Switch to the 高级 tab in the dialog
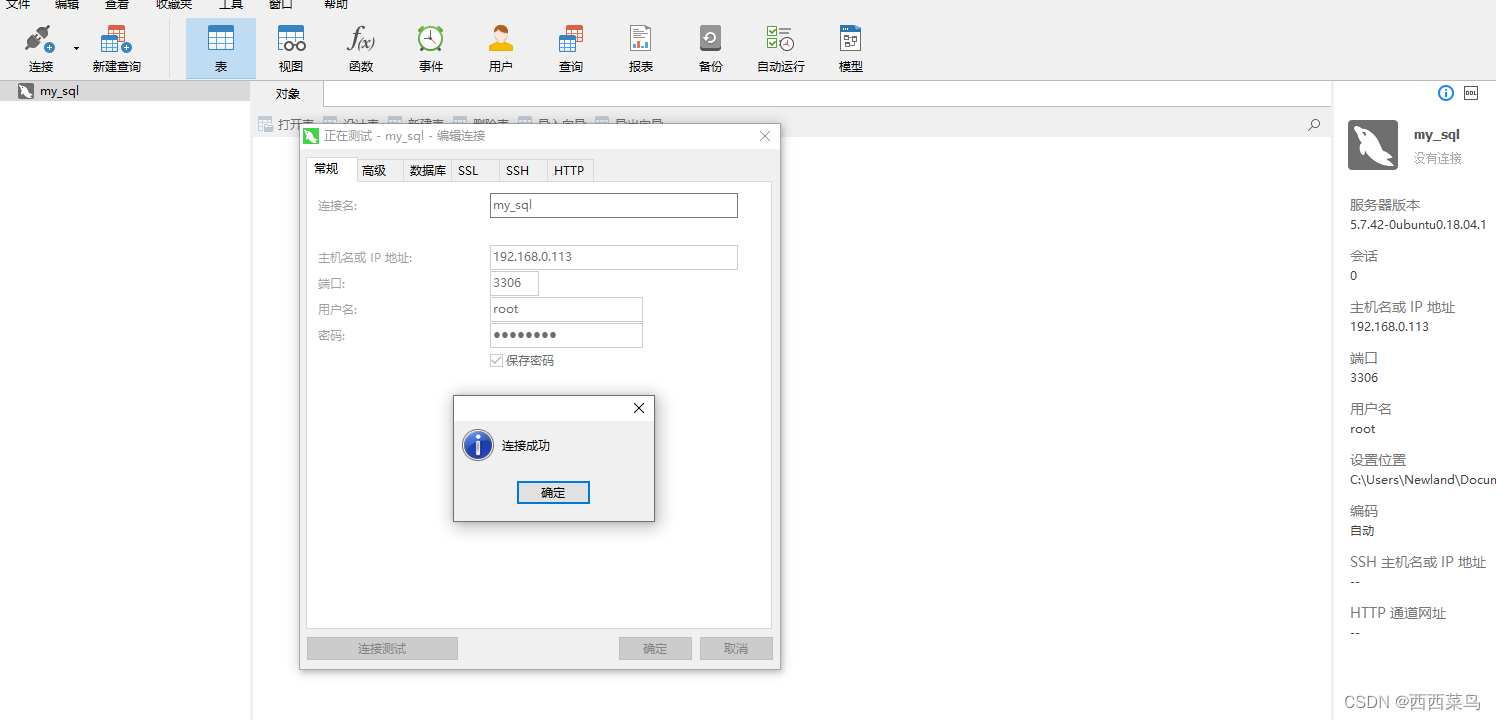This screenshot has height=720, width=1496. pos(374,171)
